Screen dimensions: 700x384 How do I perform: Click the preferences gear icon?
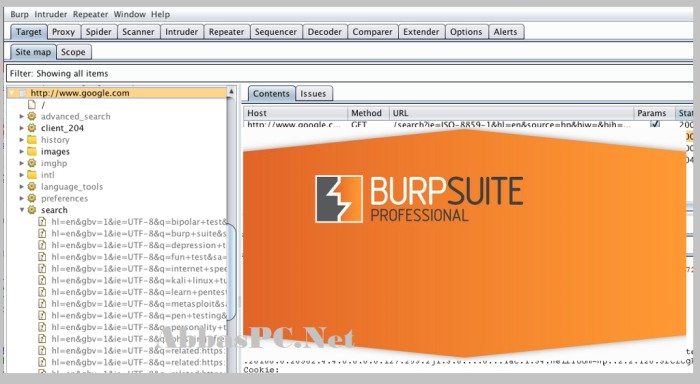click(x=32, y=198)
